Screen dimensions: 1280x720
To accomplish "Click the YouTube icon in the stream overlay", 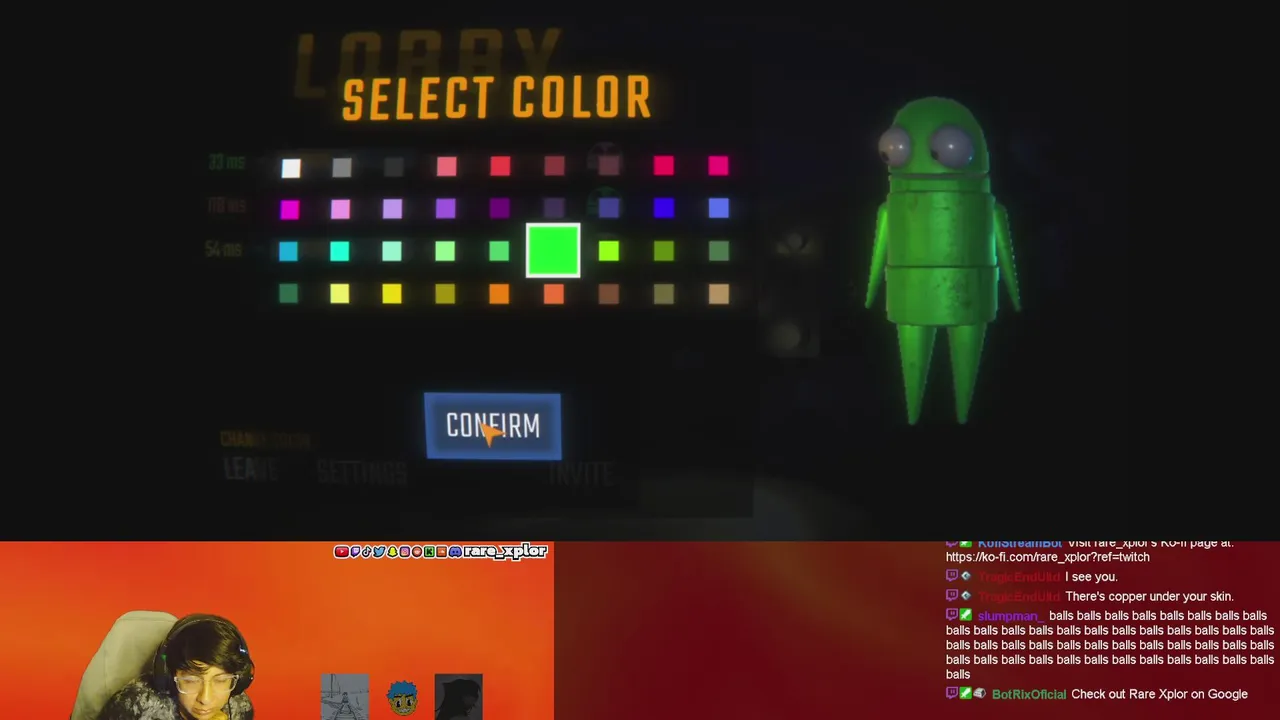I will [x=342, y=552].
